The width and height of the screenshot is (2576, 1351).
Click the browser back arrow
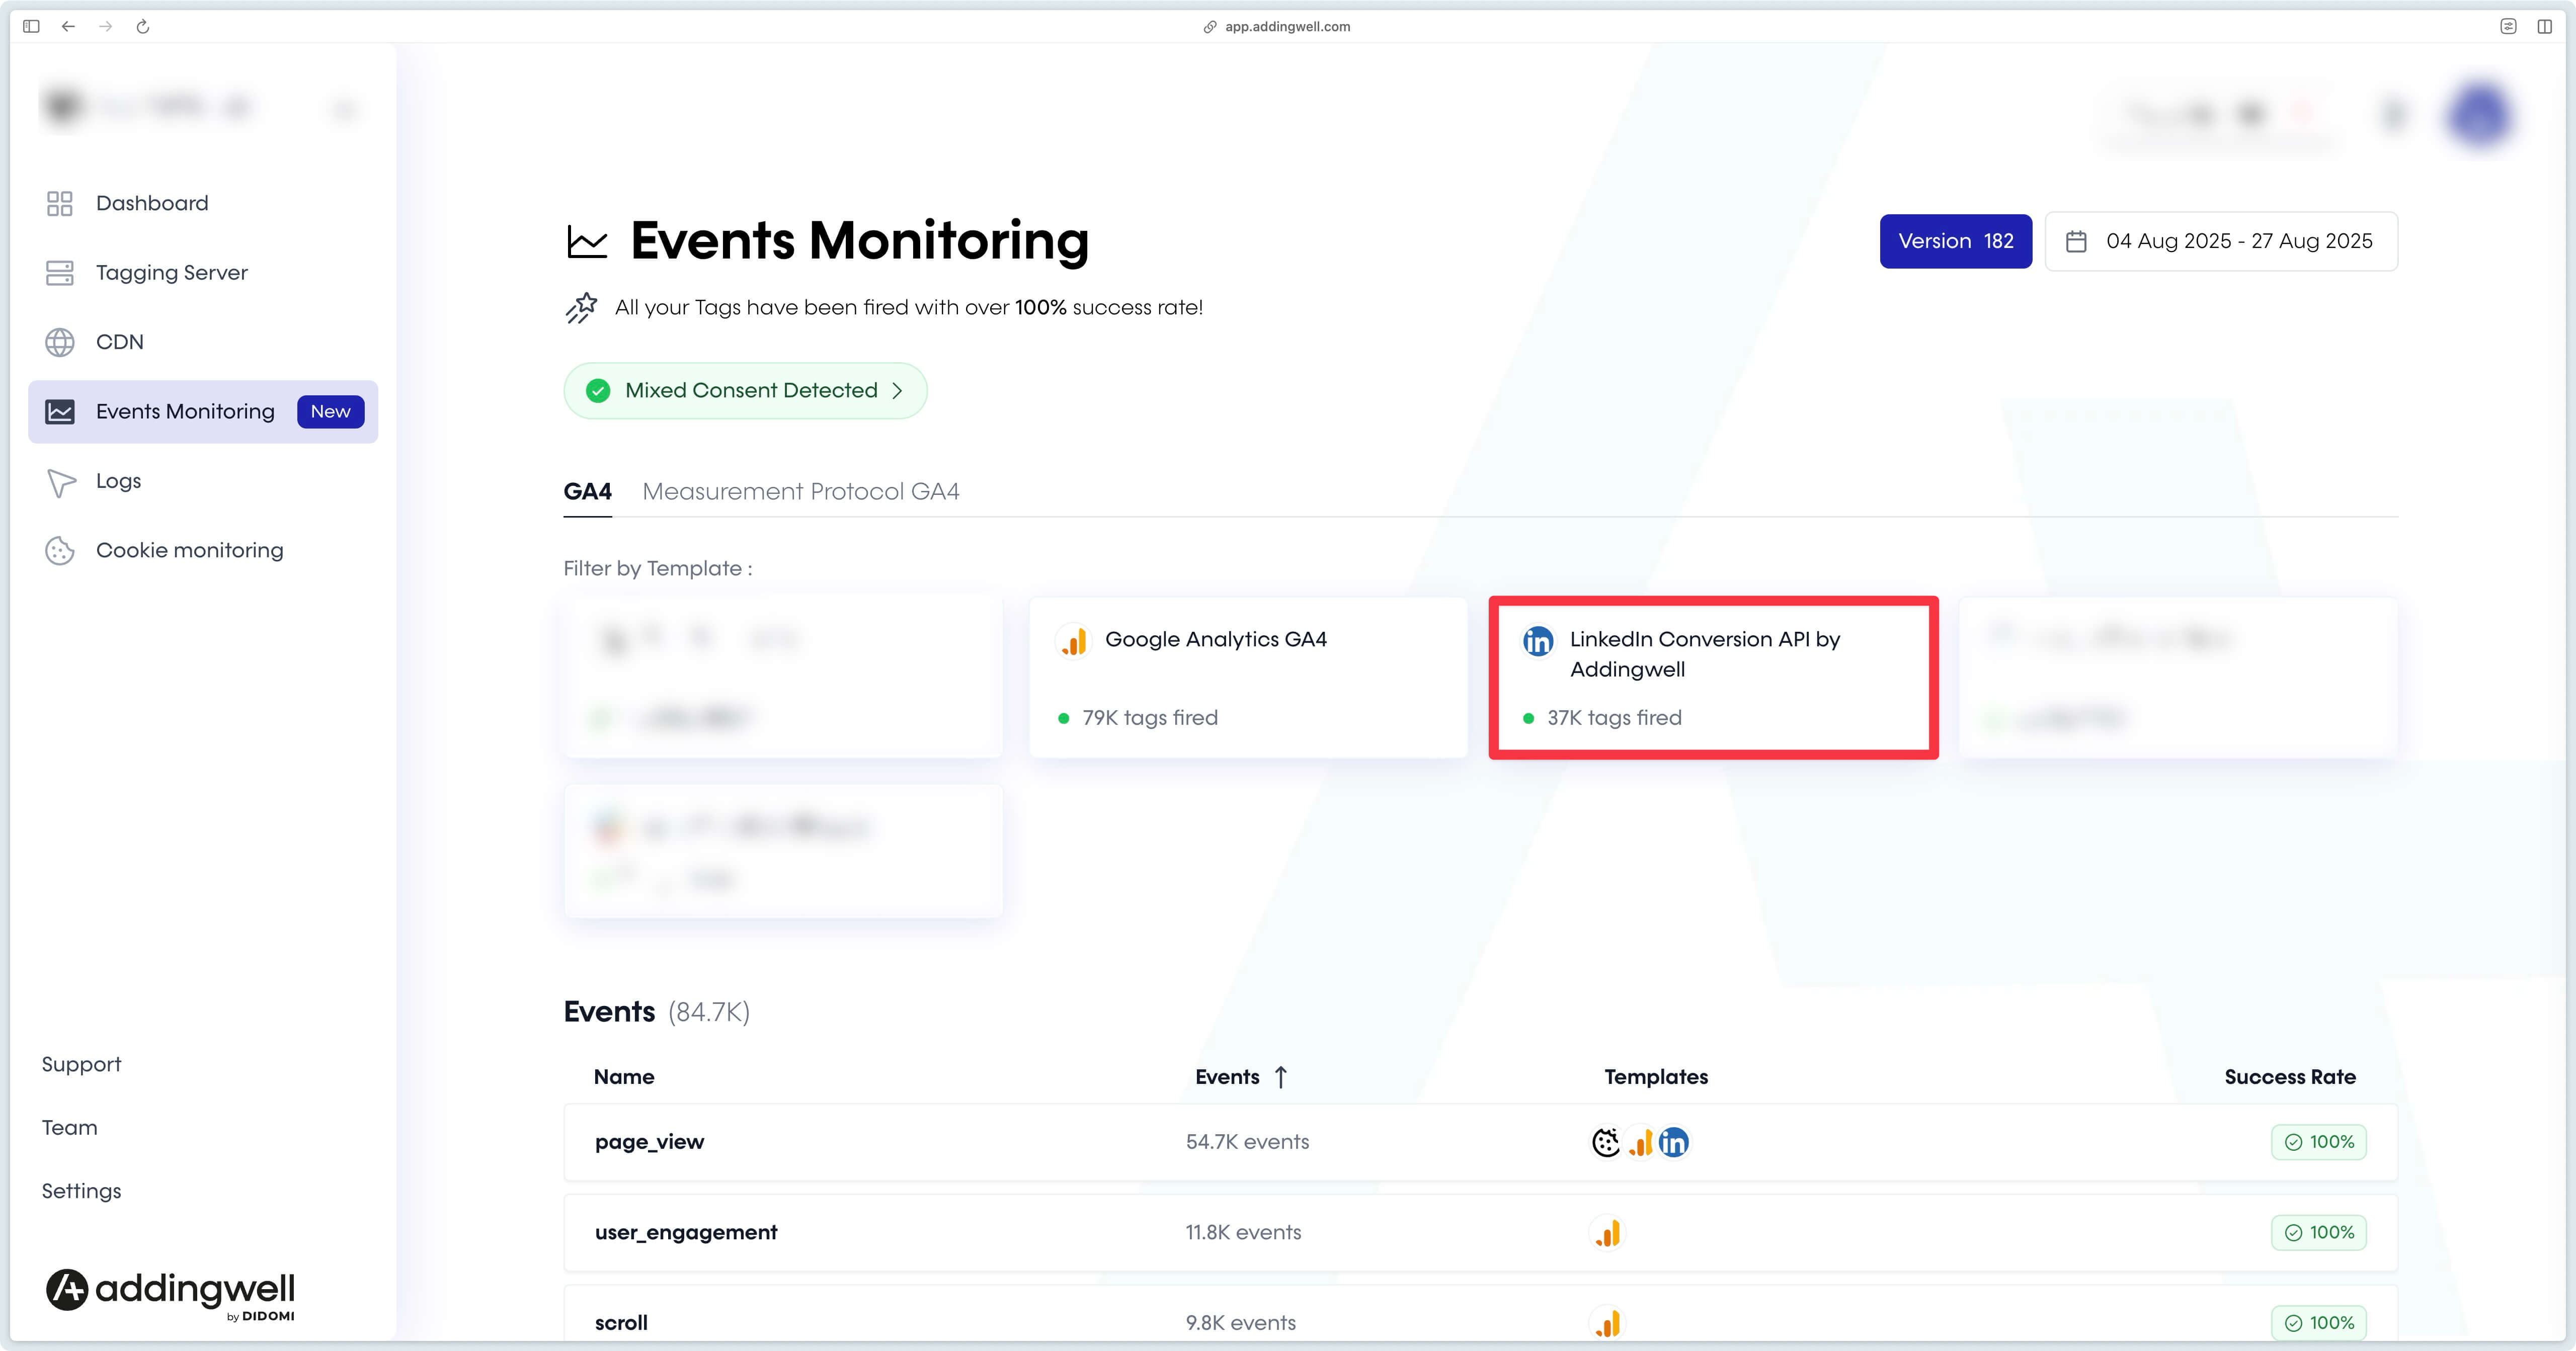pos(68,26)
